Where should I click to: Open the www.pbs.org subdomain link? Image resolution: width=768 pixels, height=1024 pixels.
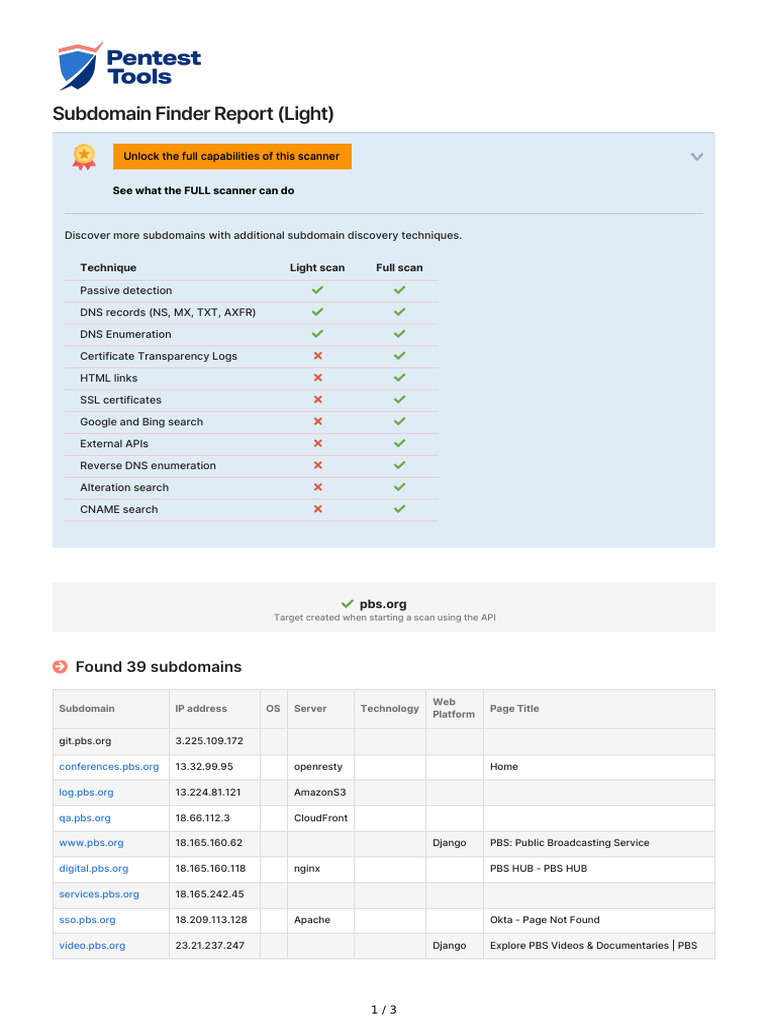[x=91, y=843]
